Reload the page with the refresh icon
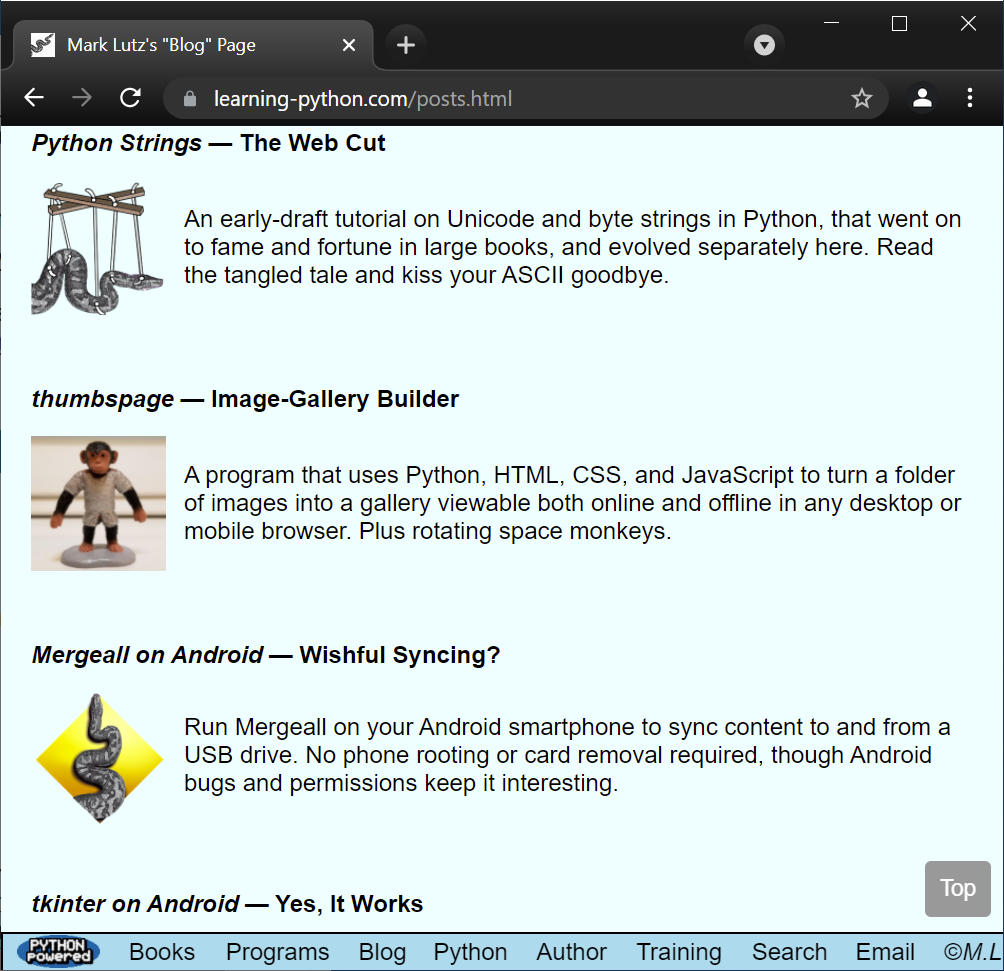Screen dimensions: 1004x971 (x=130, y=98)
